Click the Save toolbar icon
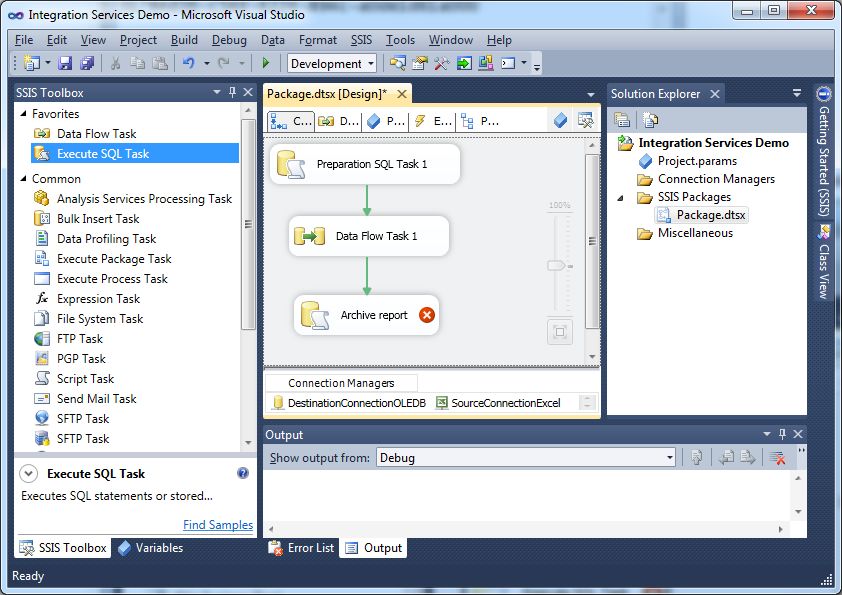The image size is (842, 595). tap(65, 63)
